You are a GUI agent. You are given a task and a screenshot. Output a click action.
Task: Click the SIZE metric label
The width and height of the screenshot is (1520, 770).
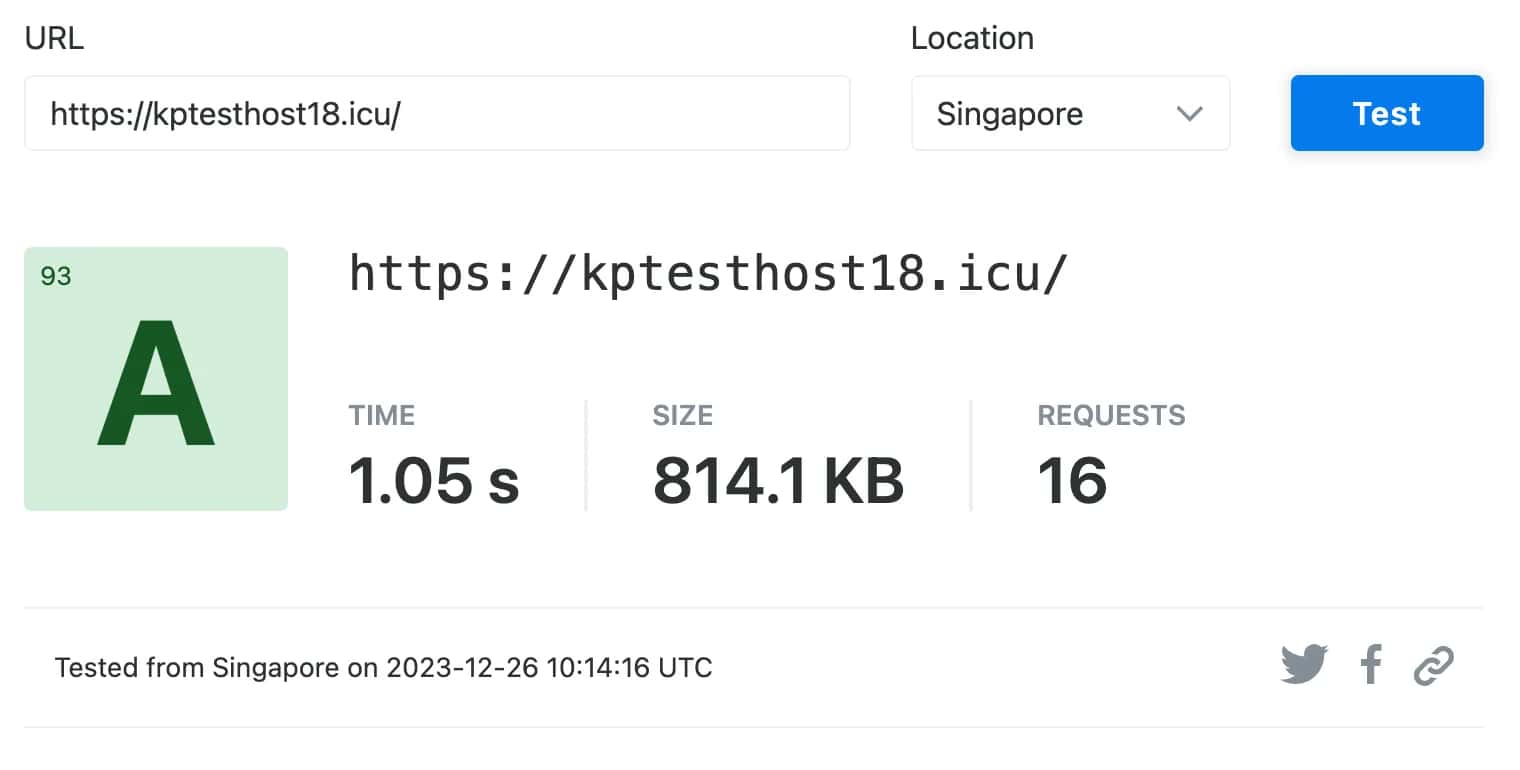pos(682,415)
